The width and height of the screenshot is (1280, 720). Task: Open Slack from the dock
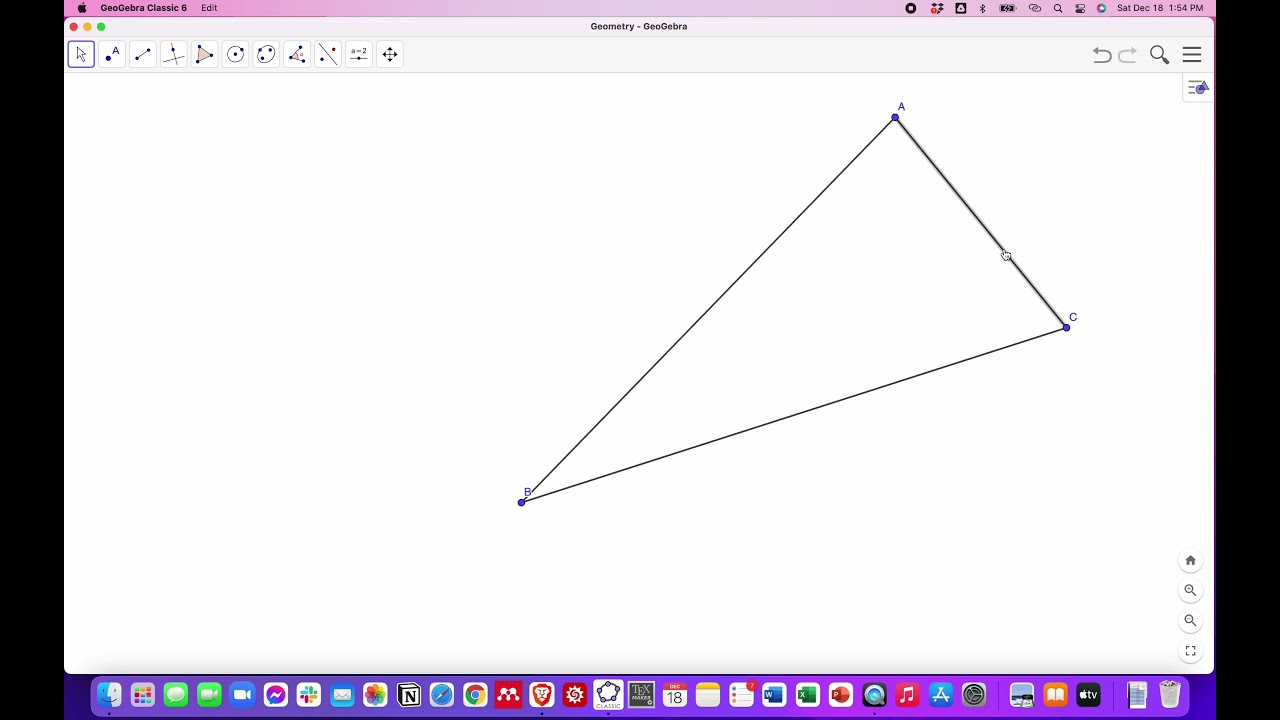309,694
